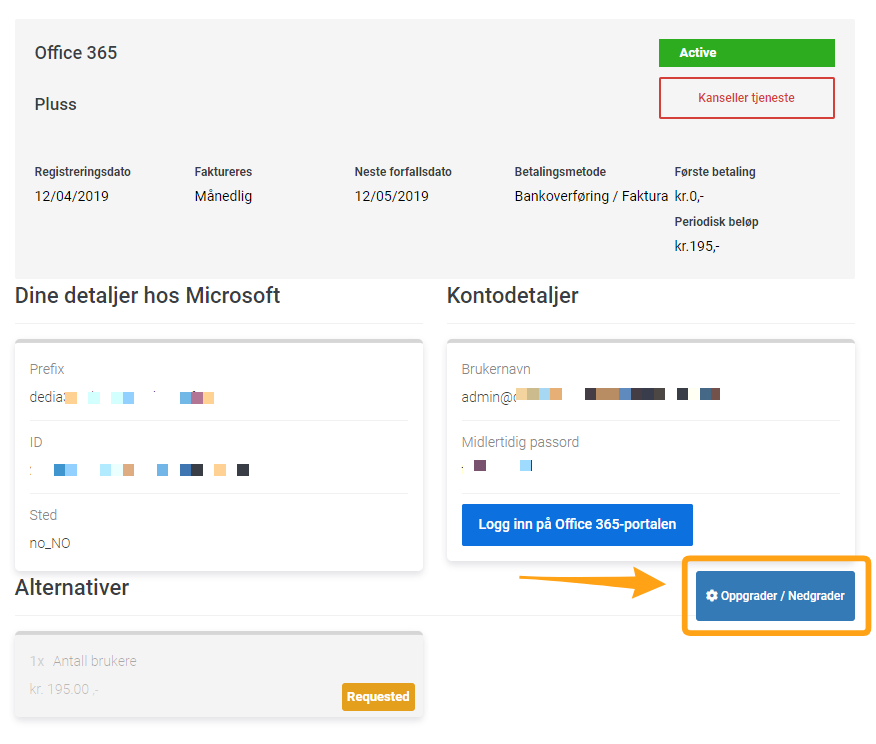Click the Første betaling label
The width and height of the screenshot is (876, 744).
point(715,172)
